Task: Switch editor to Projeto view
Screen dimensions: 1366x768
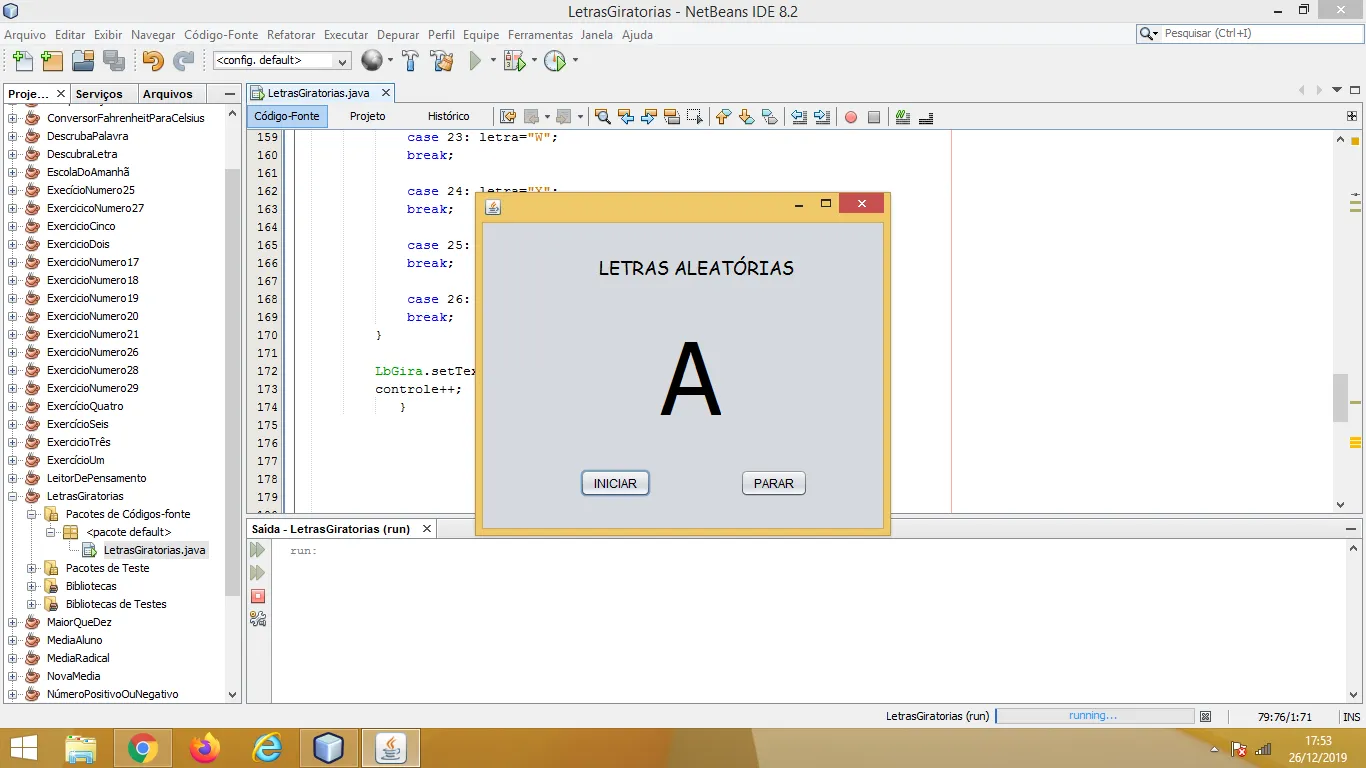Action: (367, 117)
